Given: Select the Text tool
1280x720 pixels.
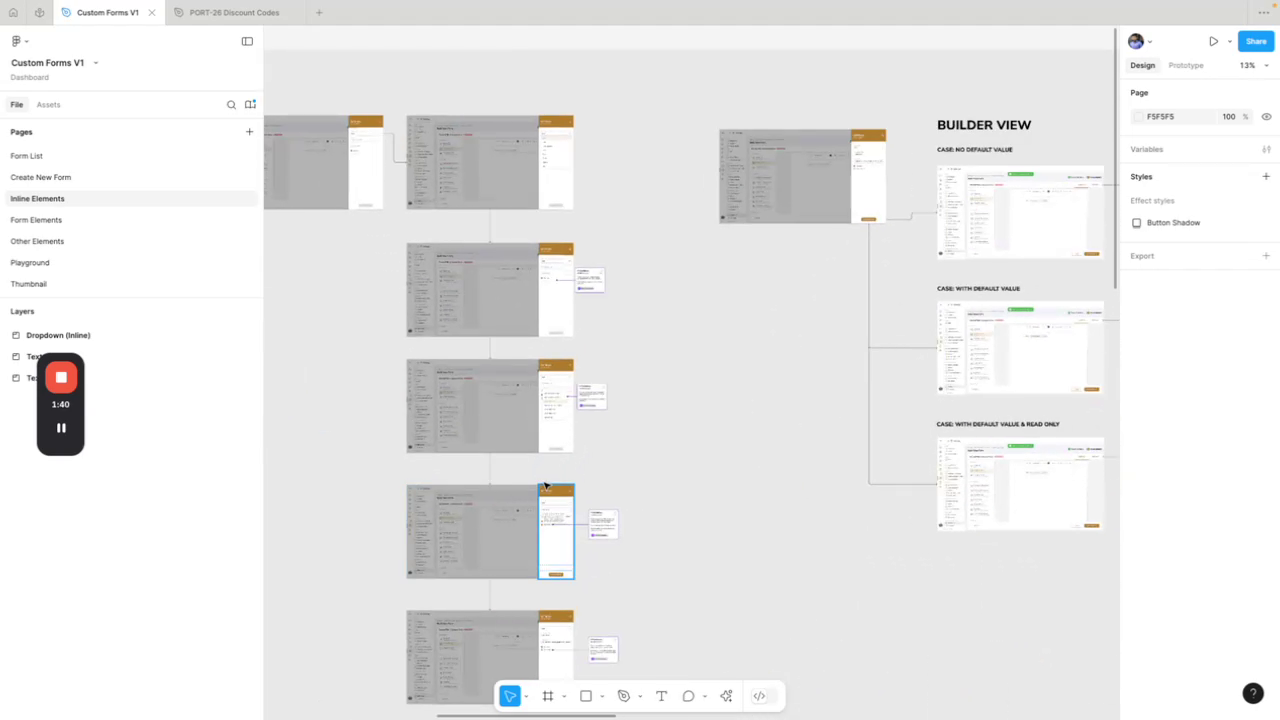Looking at the screenshot, I should tap(661, 696).
